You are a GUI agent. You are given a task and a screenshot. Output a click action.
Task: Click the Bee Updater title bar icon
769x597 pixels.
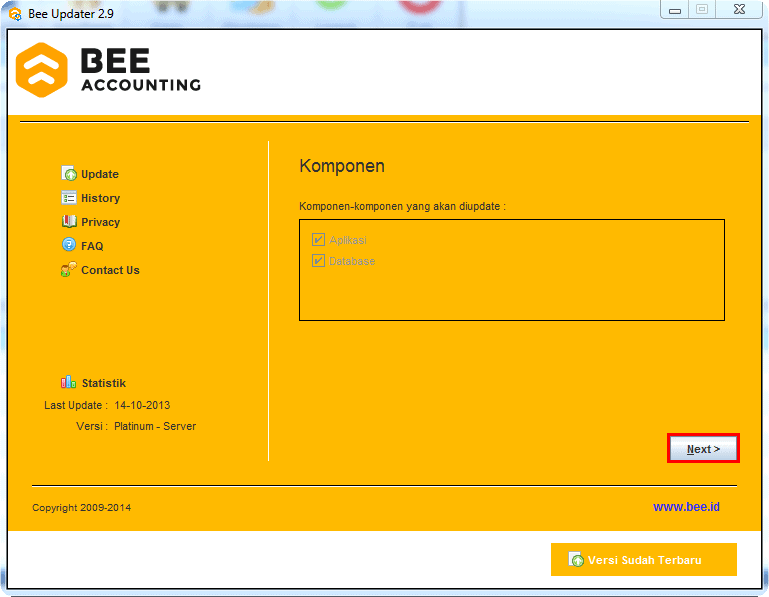pos(15,14)
